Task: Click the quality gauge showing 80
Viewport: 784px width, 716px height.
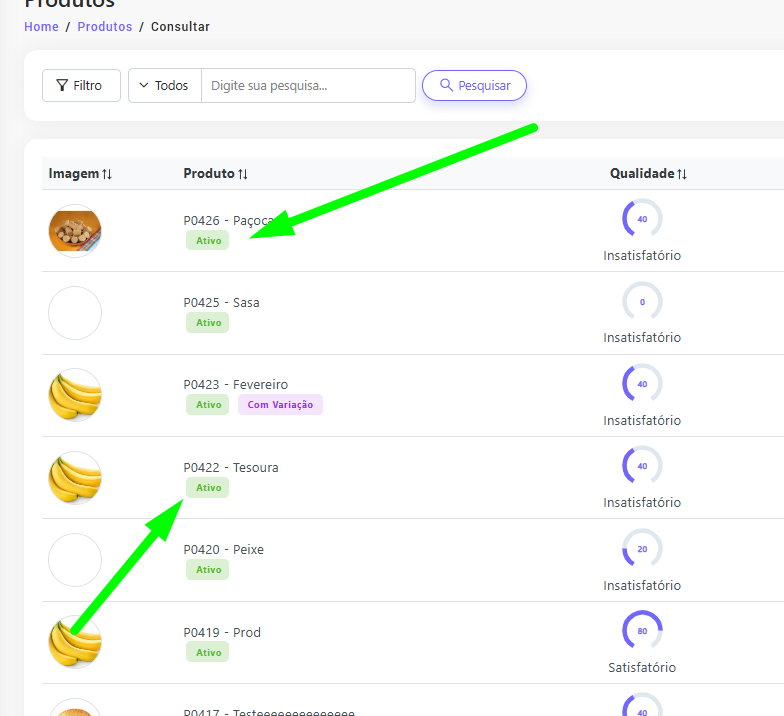Action: click(x=642, y=630)
